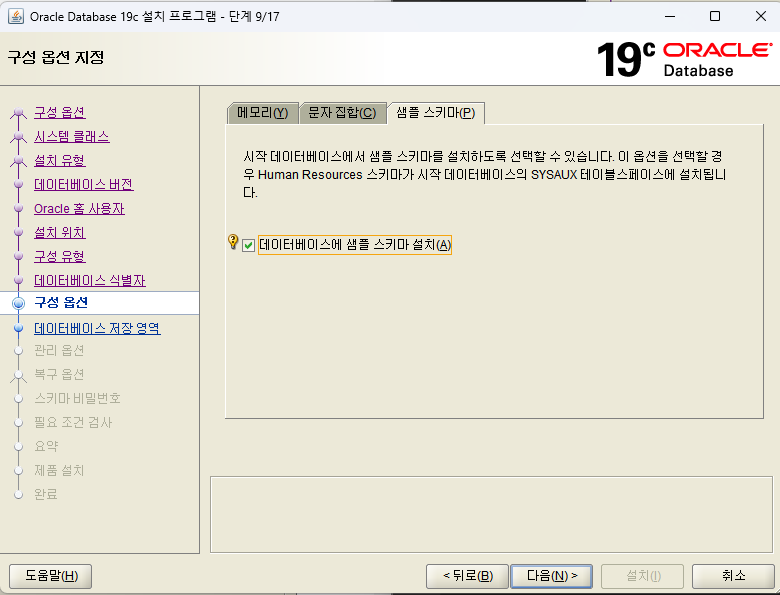Click the yellow lightbulb help icon
The height and width of the screenshot is (595, 780).
coord(233,242)
